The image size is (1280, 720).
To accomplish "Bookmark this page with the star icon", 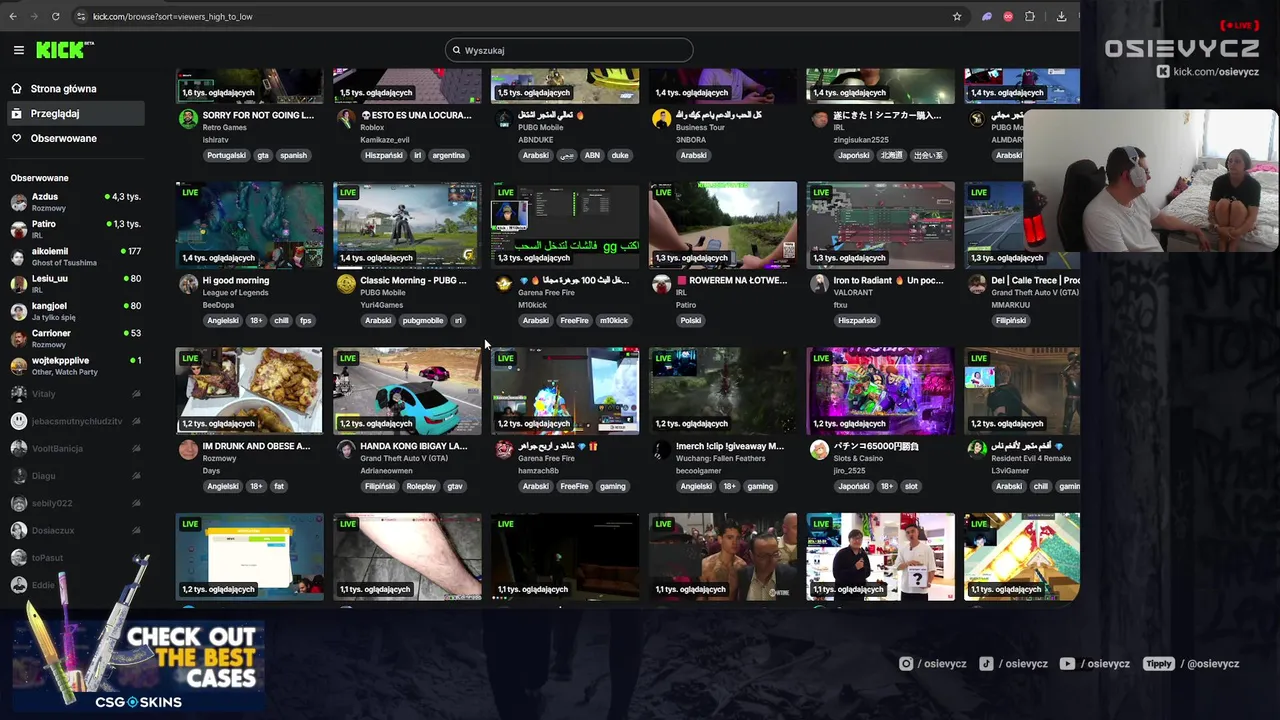I will pos(957,16).
